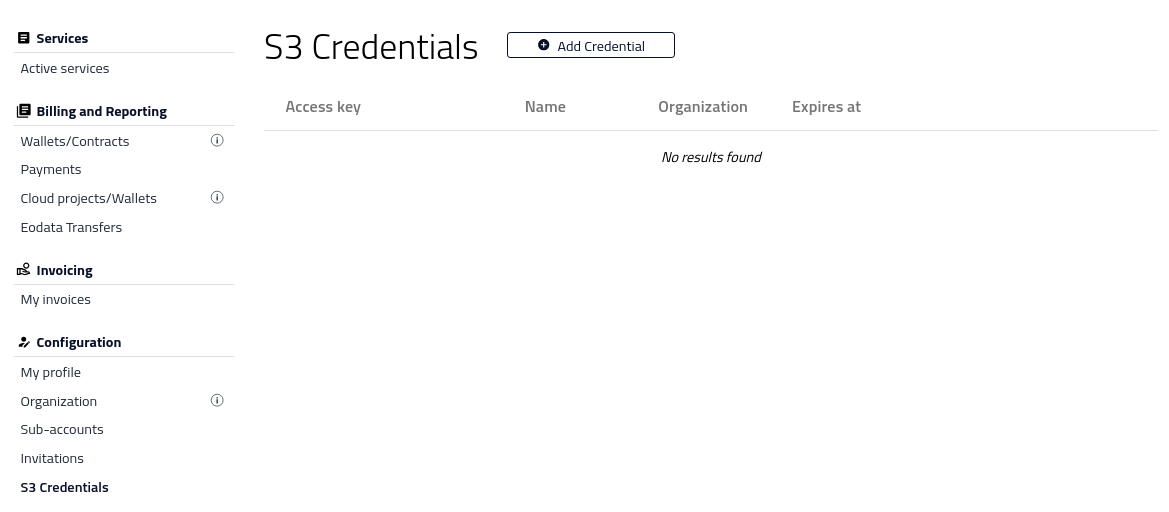1169x512 pixels.
Task: Open the Payments page
Action: coord(51,170)
